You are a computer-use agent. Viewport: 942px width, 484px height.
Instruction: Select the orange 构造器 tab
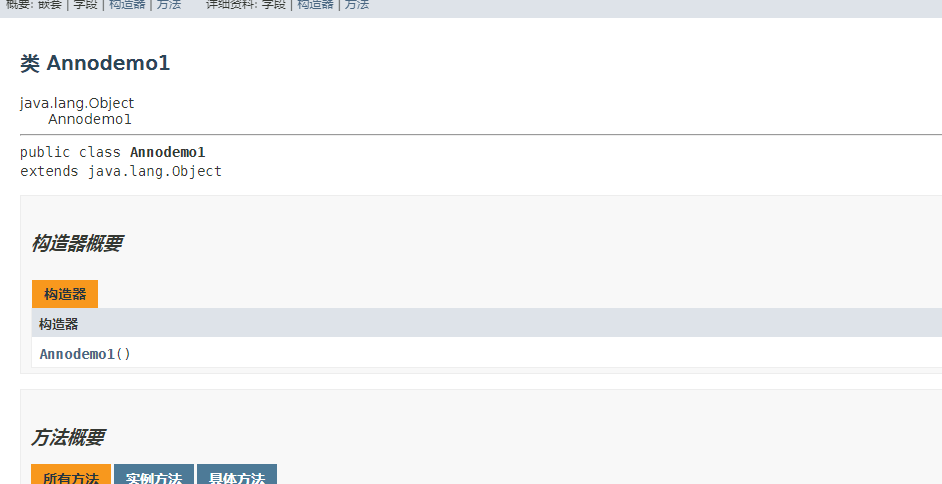pyautogui.click(x=65, y=294)
